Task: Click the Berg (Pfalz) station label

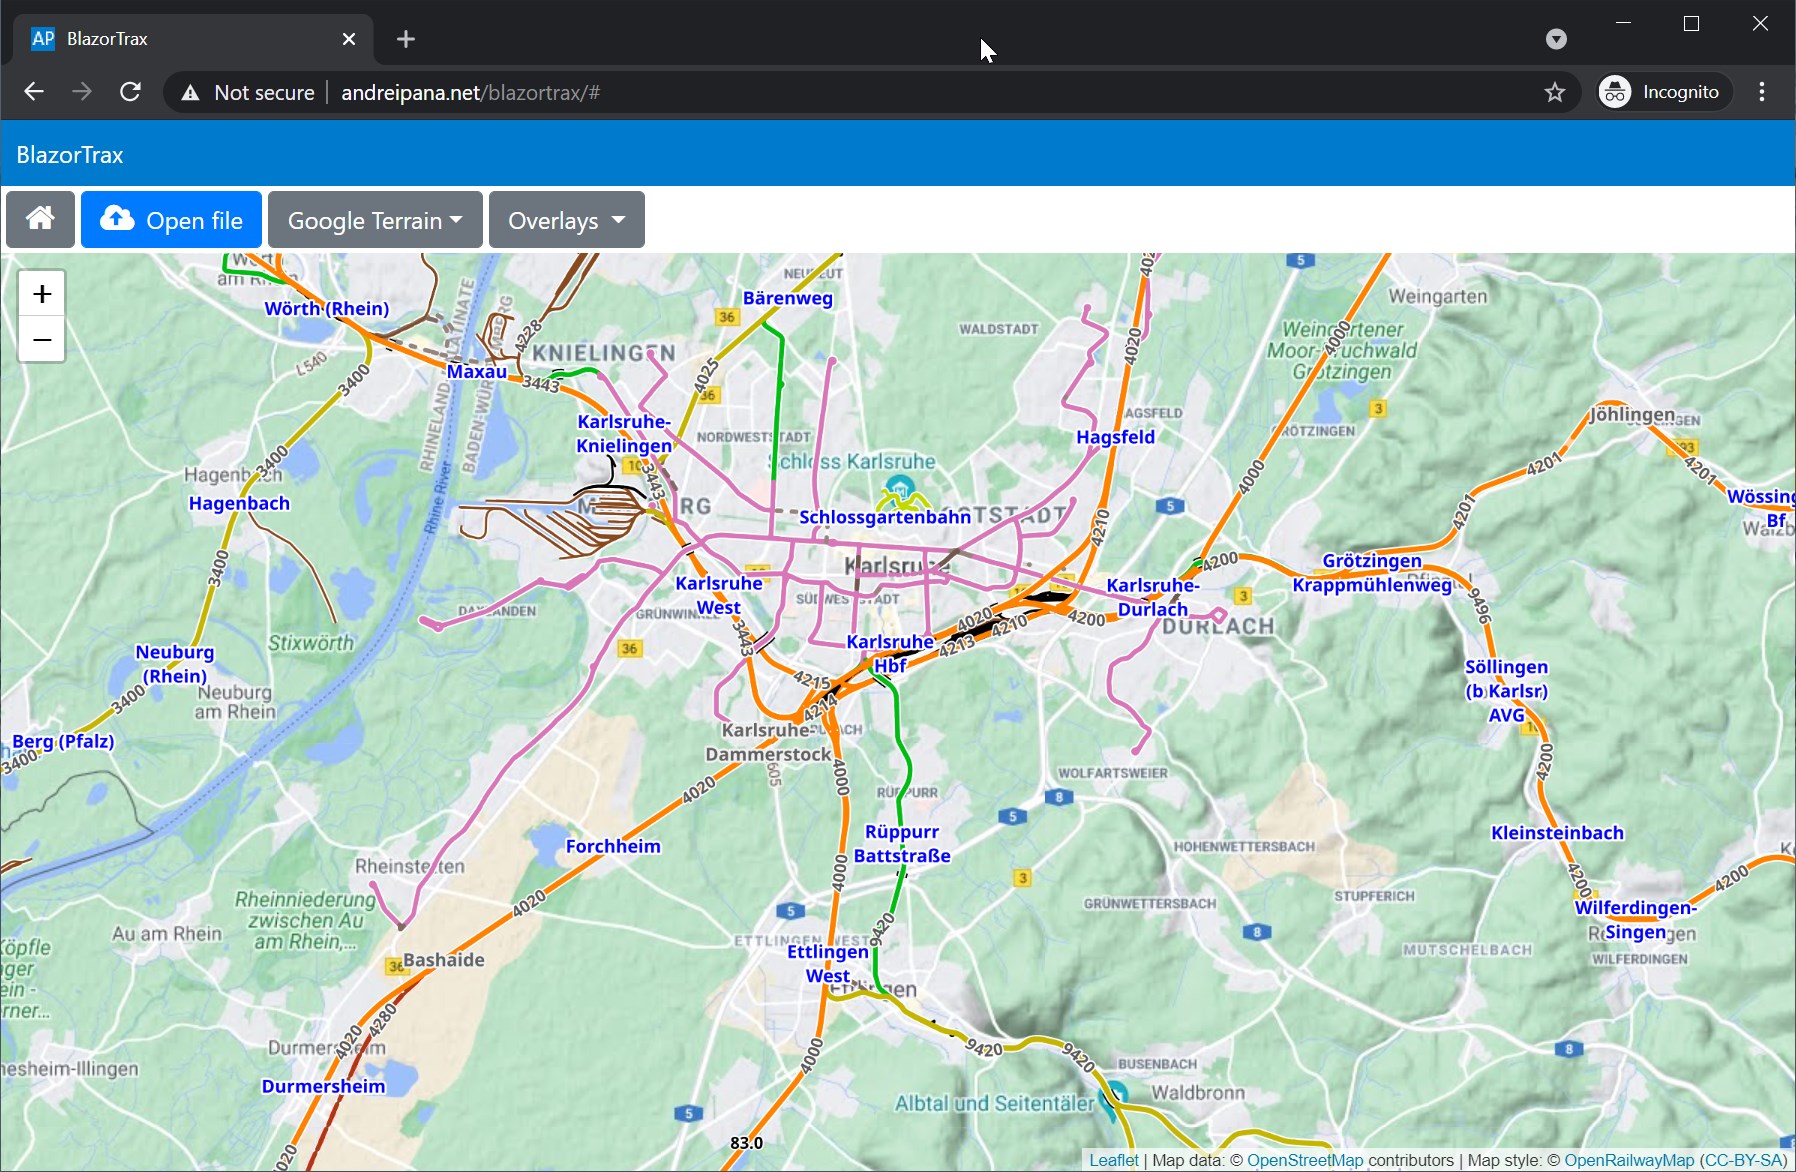Action: pyautogui.click(x=63, y=742)
